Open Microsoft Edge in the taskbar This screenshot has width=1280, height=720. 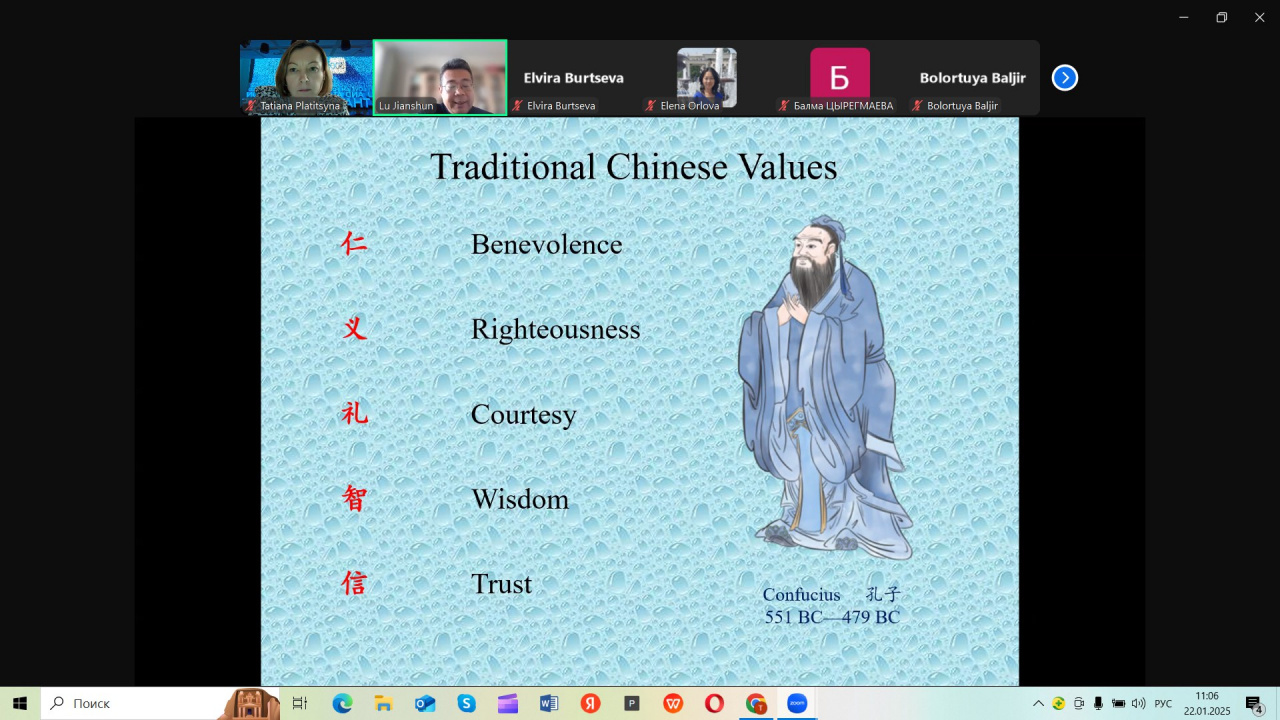(x=342, y=703)
